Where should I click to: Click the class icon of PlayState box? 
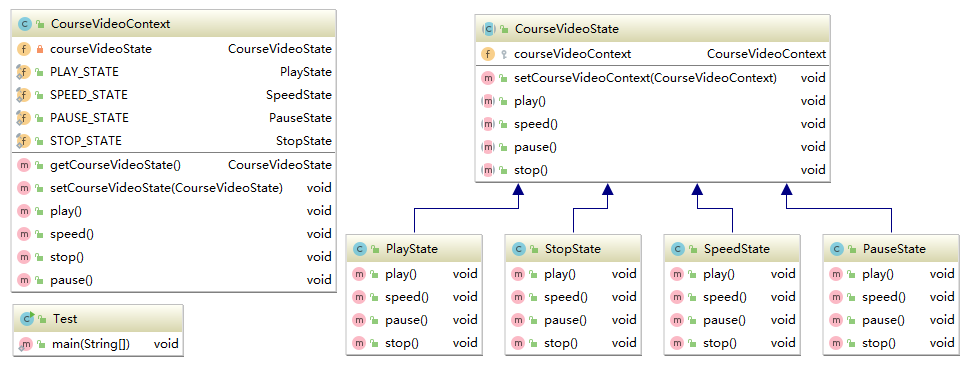click(x=359, y=249)
